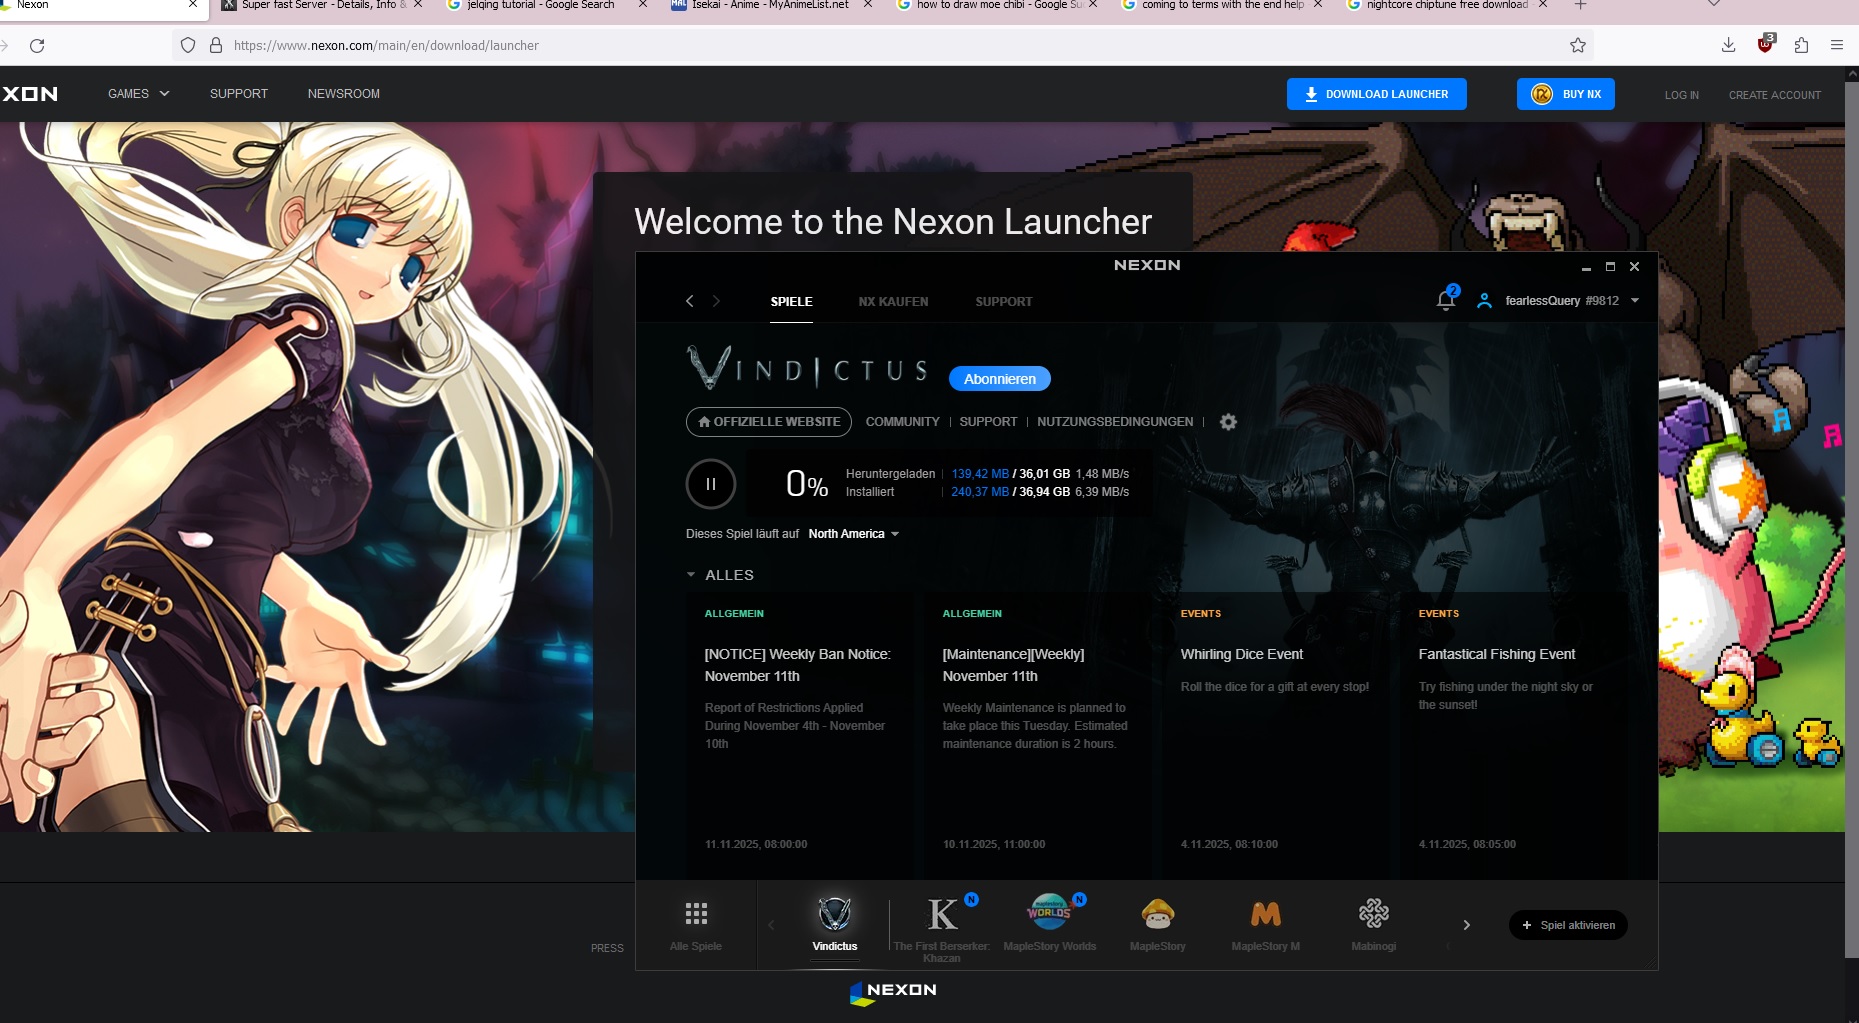This screenshot has height=1023, width=1859.
Task: Open SUPPORT in the Nexon site header
Action: 239,94
